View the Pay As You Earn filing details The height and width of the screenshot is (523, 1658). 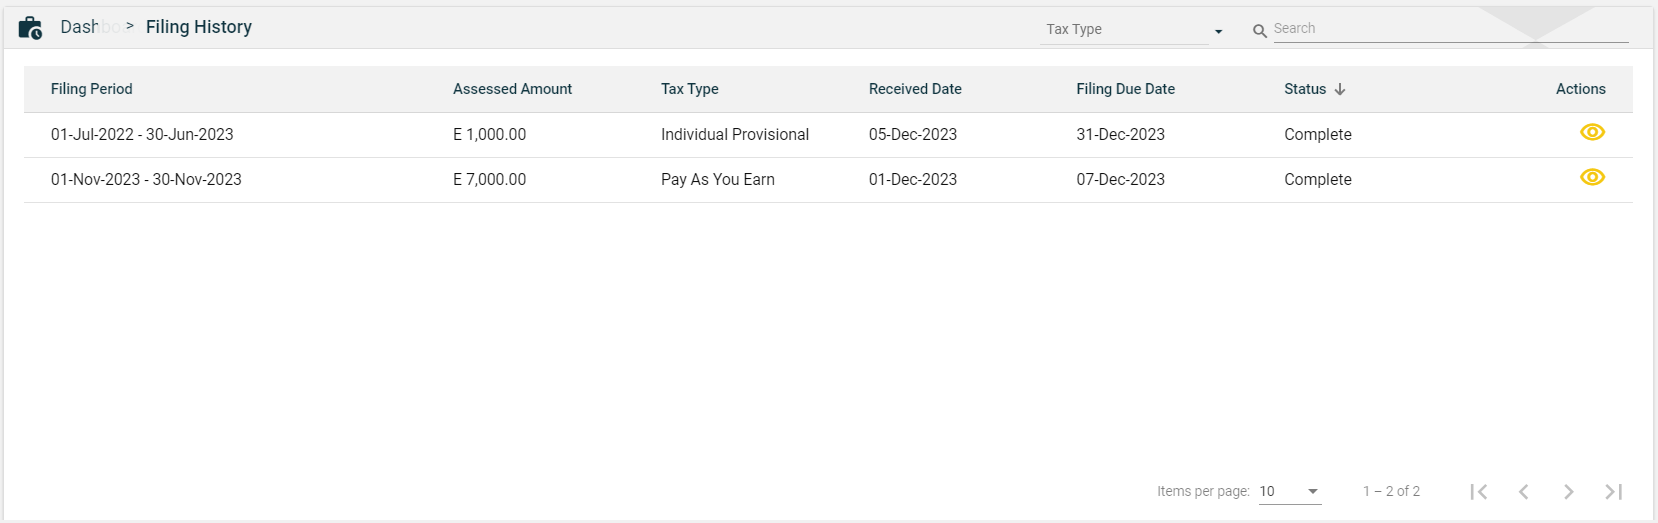(1592, 178)
